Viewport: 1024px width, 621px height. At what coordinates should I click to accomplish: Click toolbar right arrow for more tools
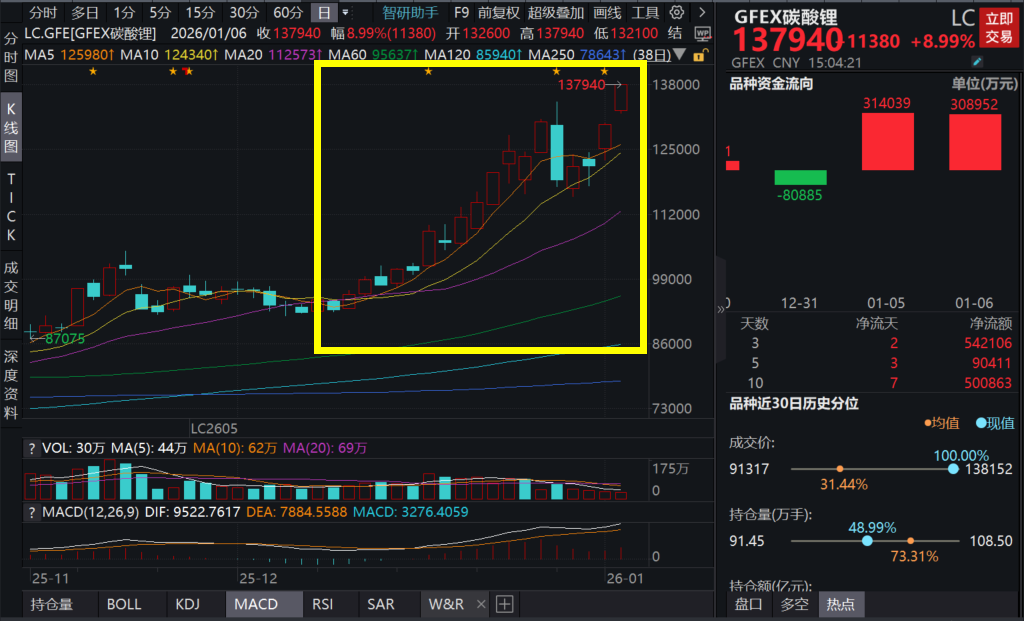point(701,13)
